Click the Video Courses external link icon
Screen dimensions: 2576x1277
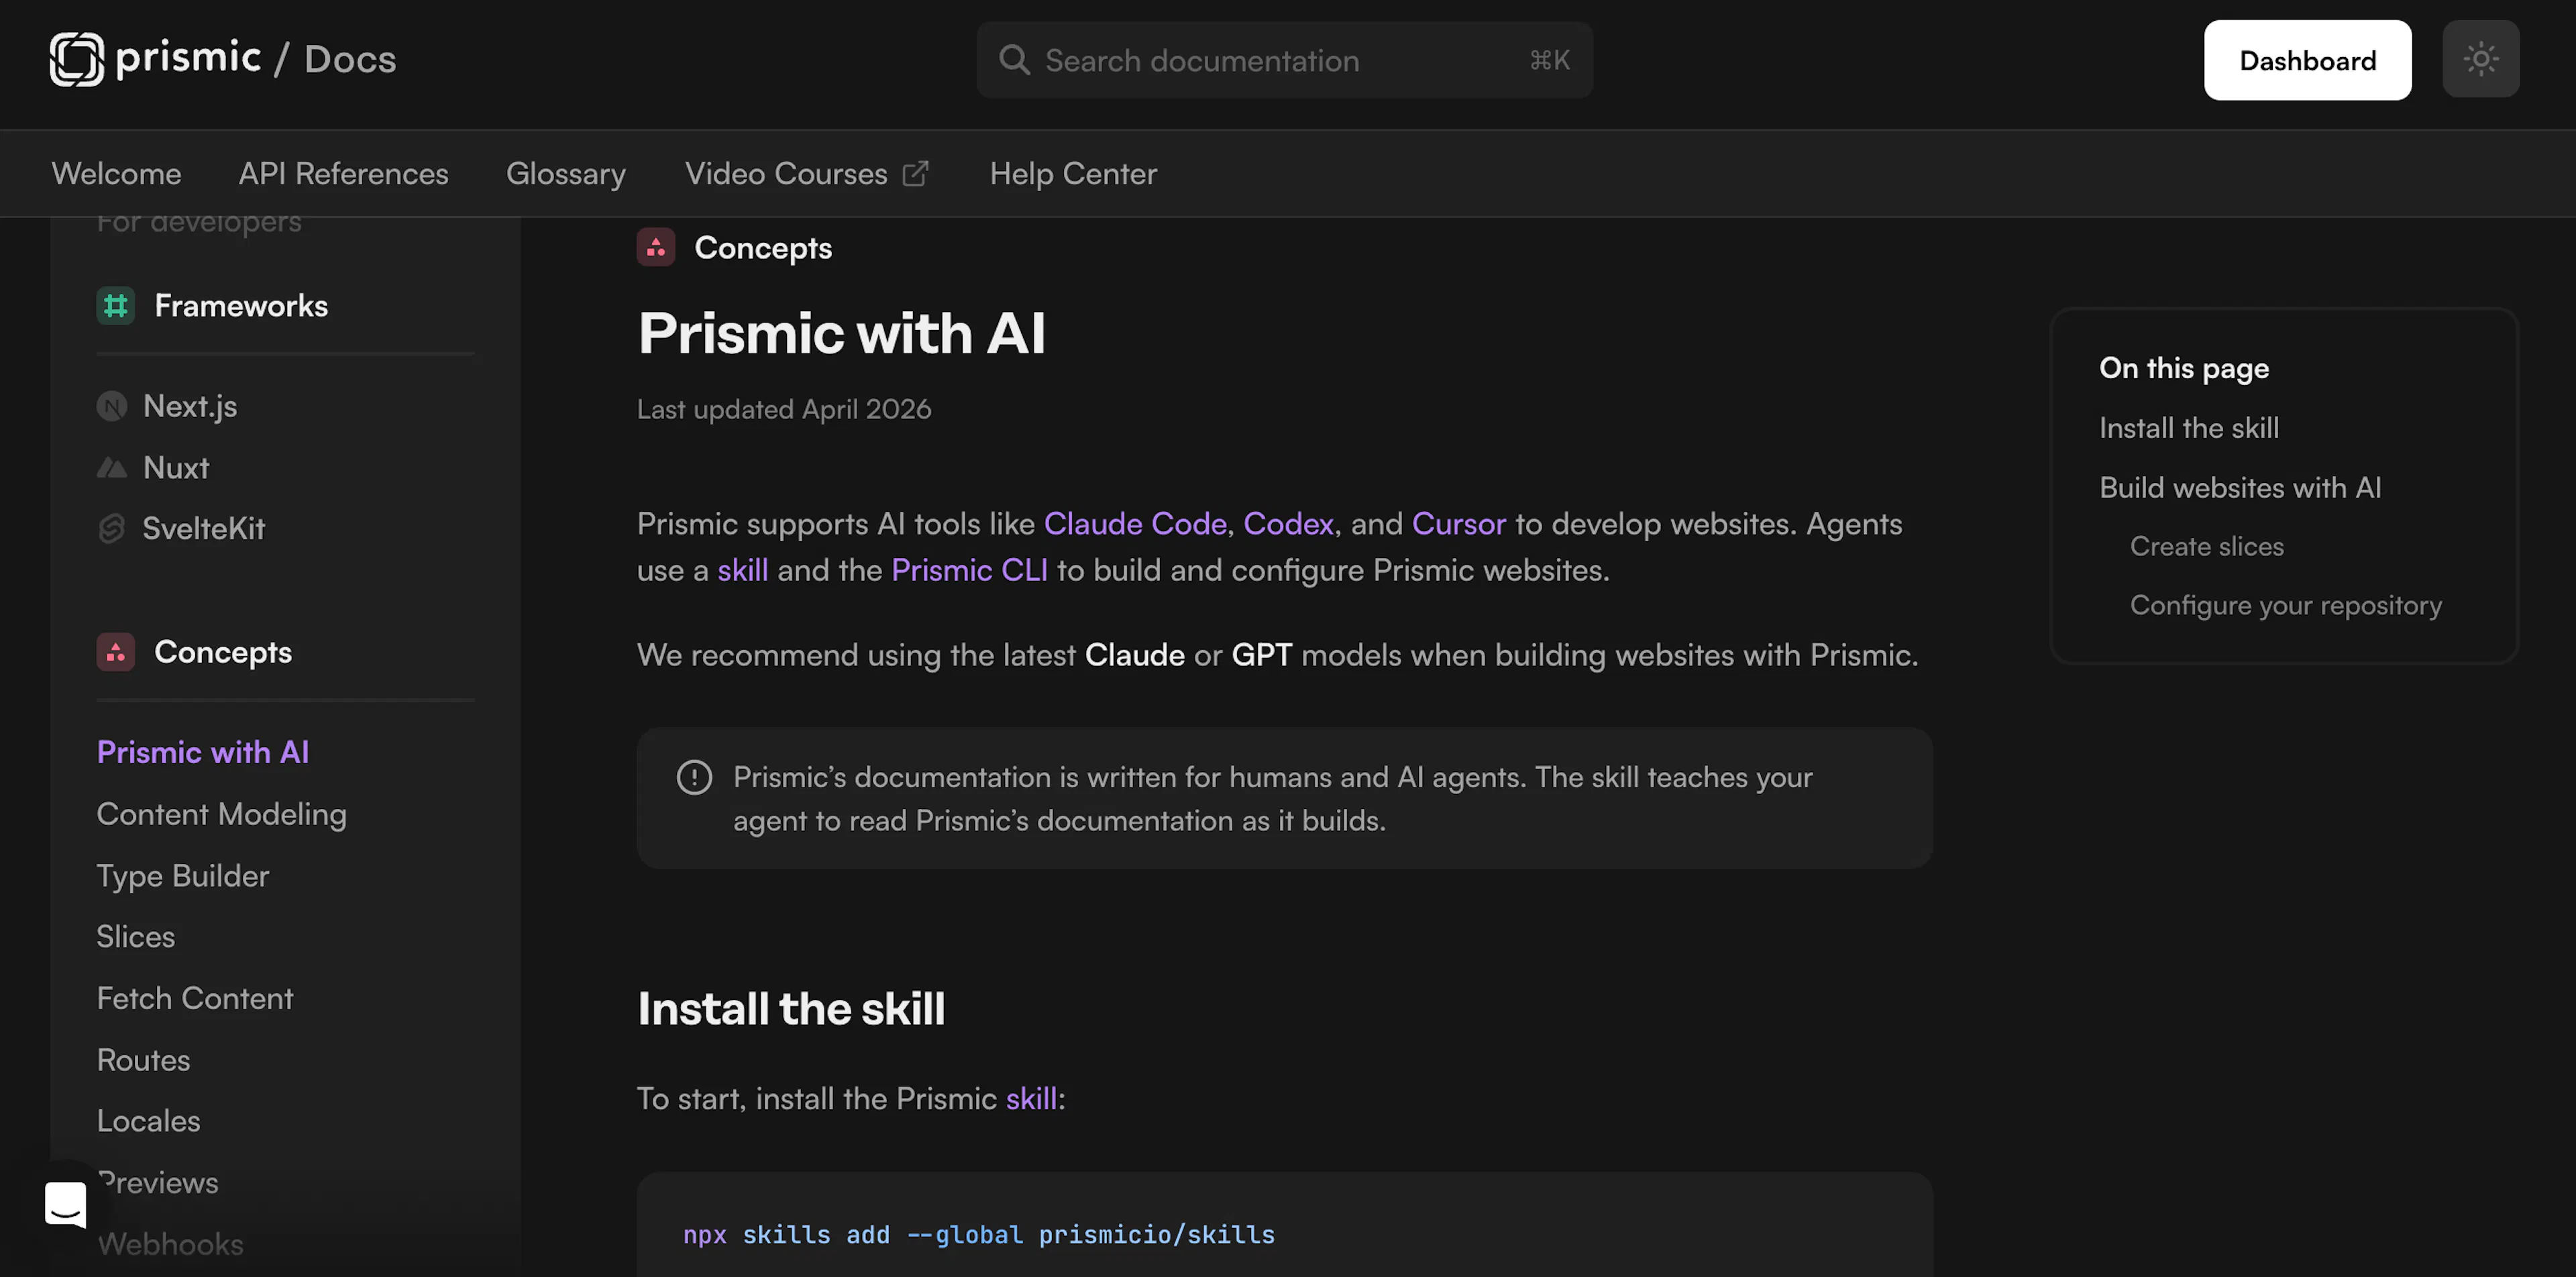pos(916,174)
